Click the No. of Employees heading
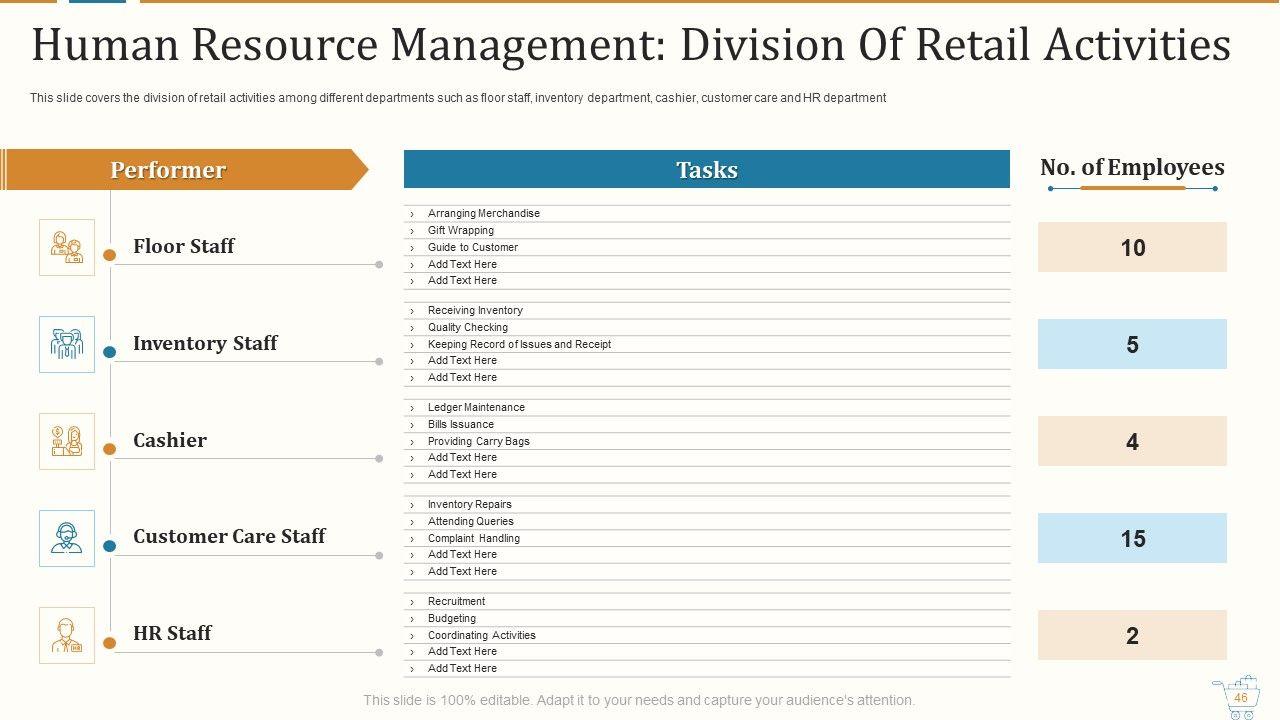The width and height of the screenshot is (1280, 720). (1132, 168)
